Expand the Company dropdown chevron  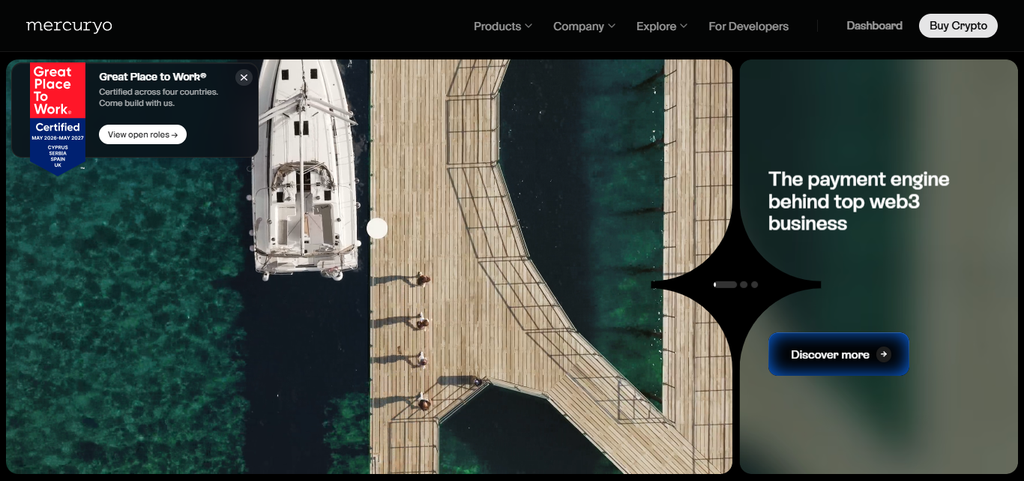point(611,26)
